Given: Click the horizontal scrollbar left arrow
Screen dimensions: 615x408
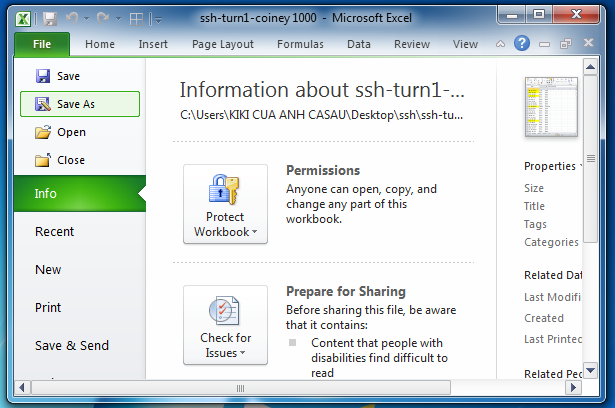Looking at the screenshot, I should click(22, 388).
